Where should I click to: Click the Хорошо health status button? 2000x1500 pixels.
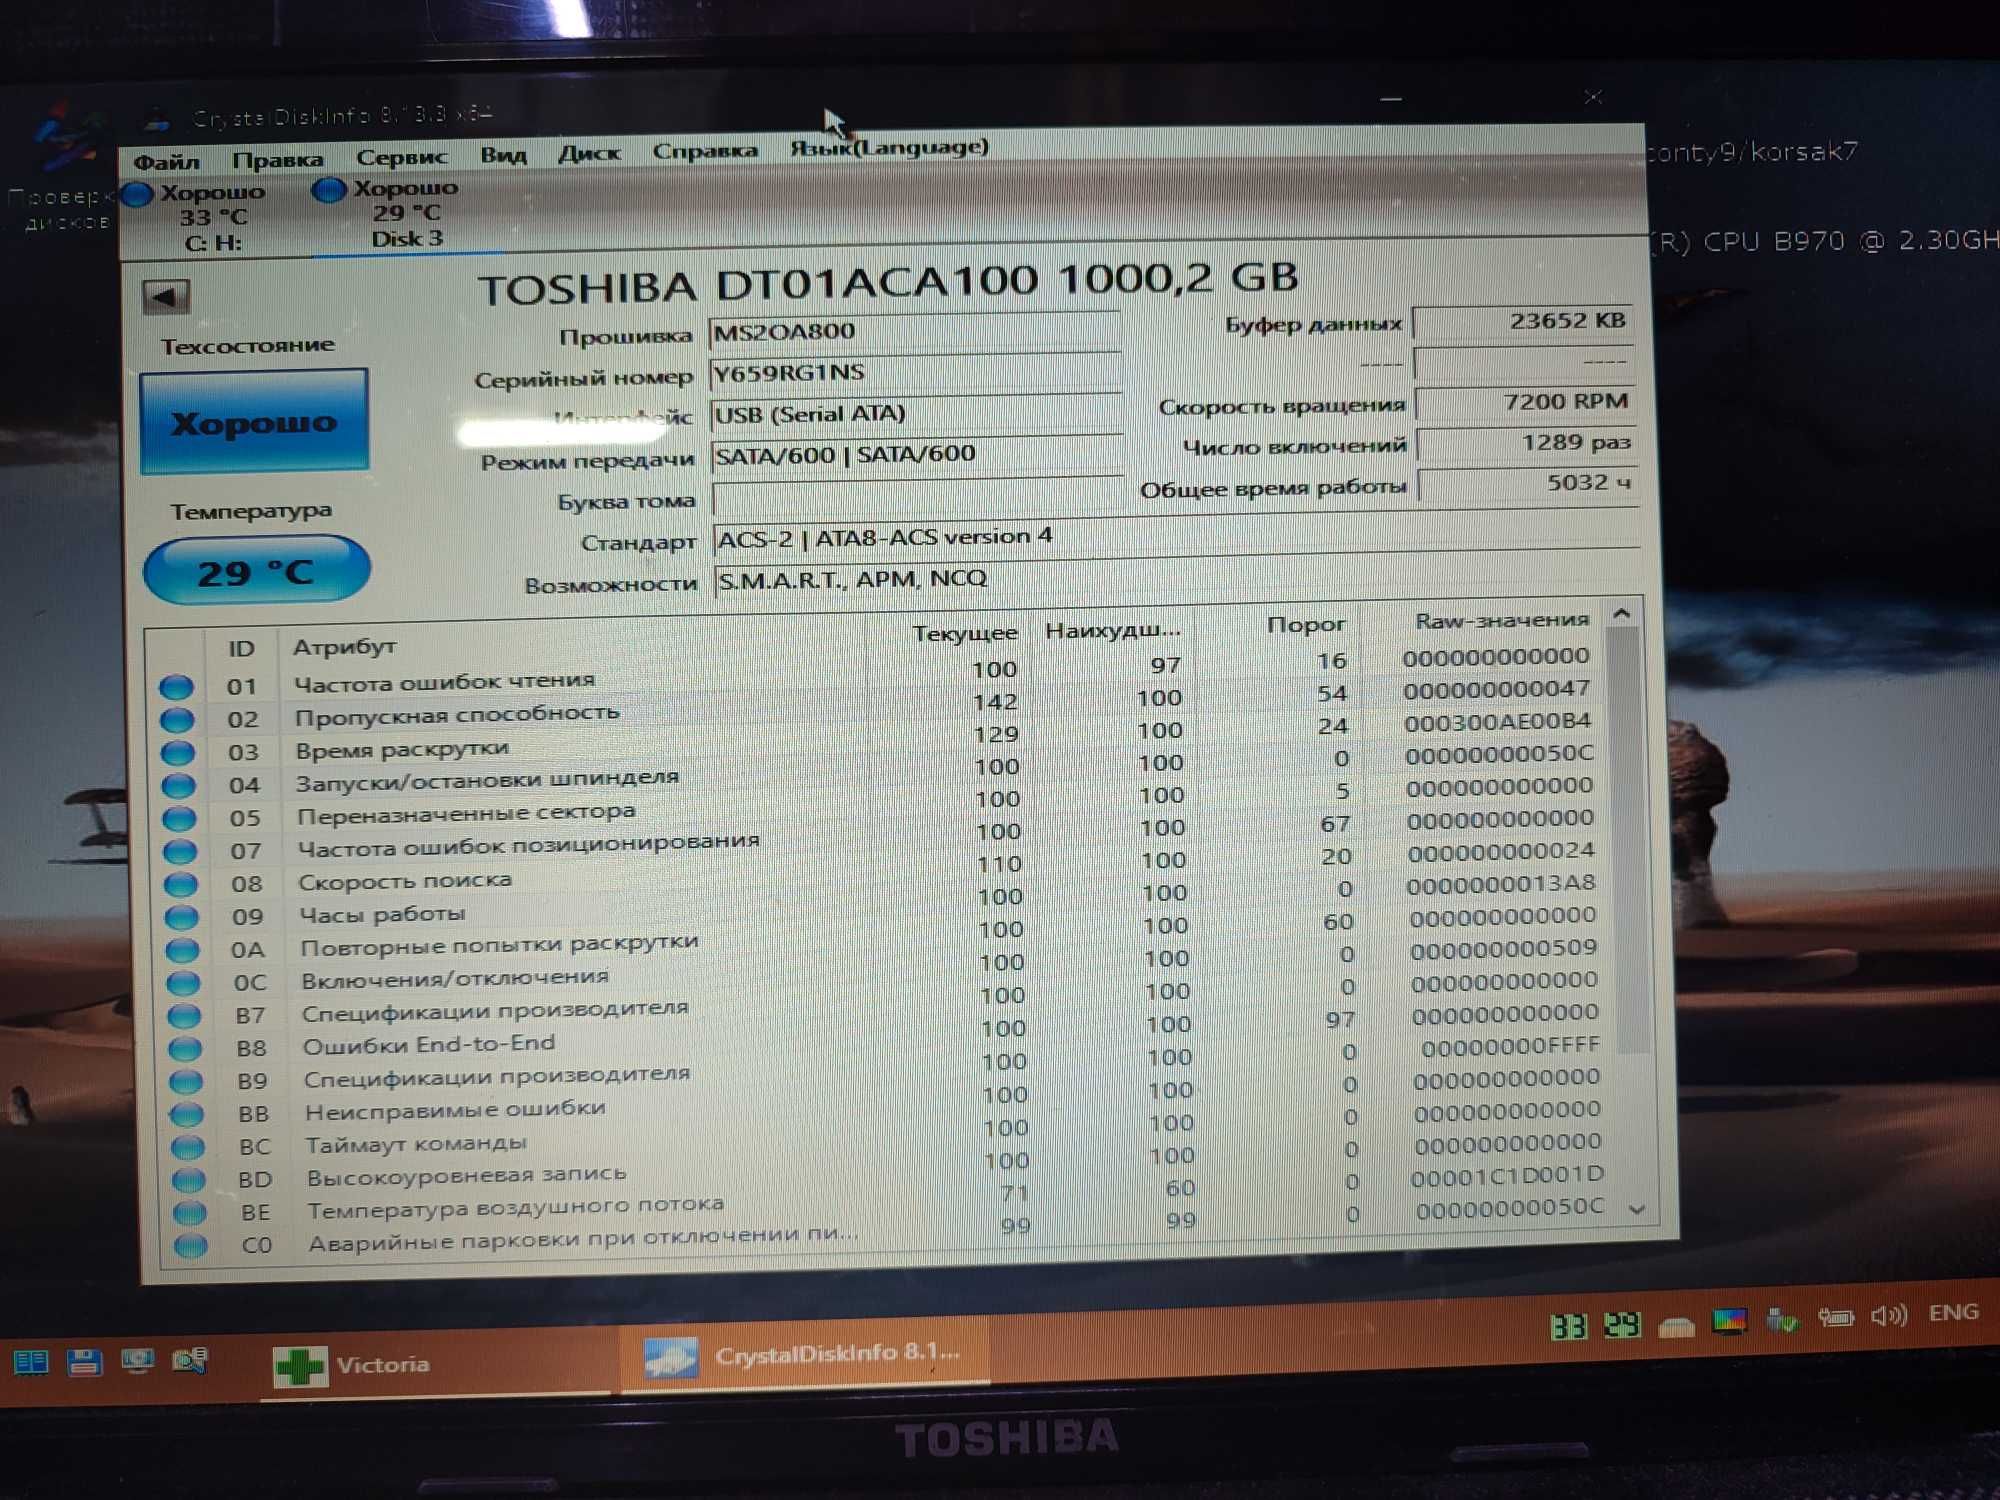254,421
